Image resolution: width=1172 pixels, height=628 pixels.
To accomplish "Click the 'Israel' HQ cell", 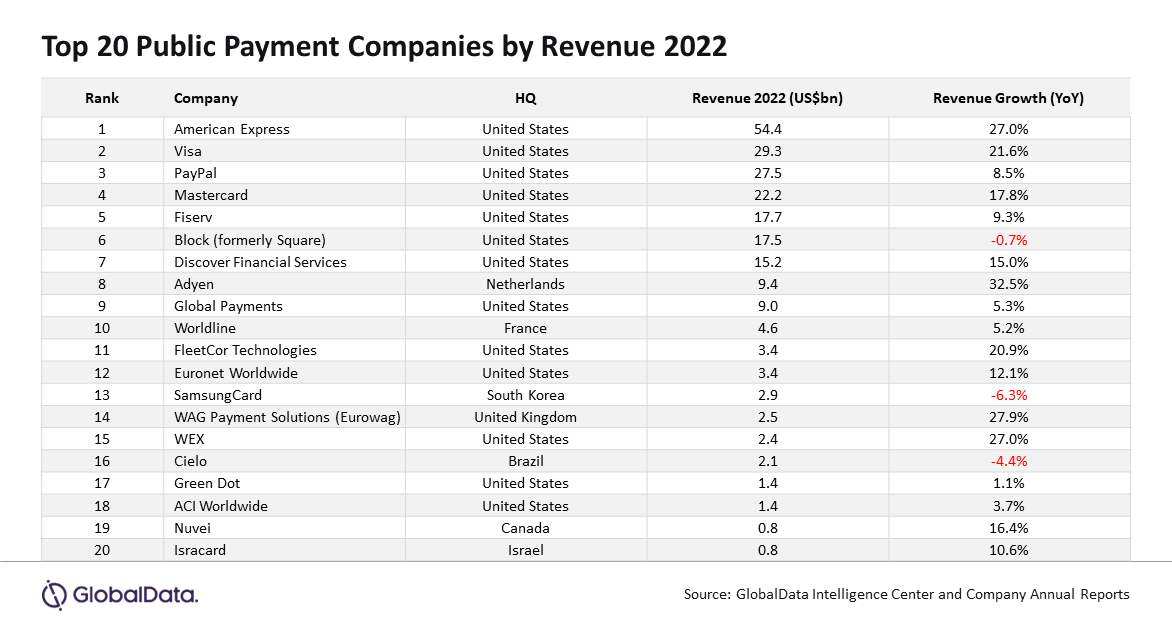I will [x=525, y=550].
